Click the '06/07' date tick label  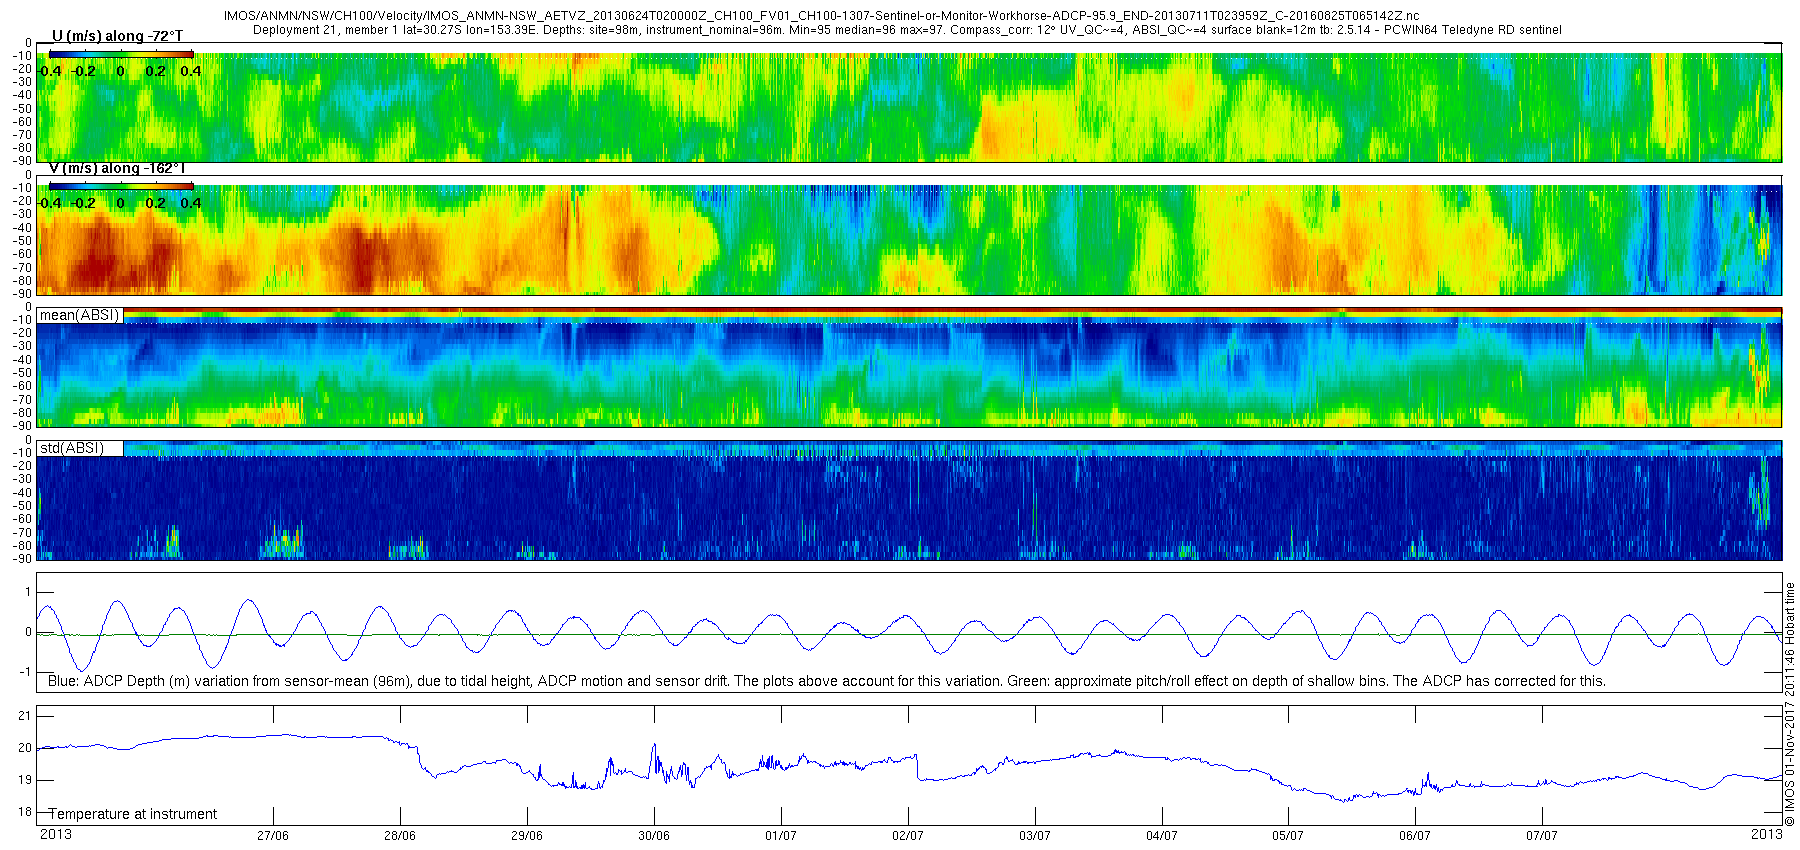[x=1415, y=836]
